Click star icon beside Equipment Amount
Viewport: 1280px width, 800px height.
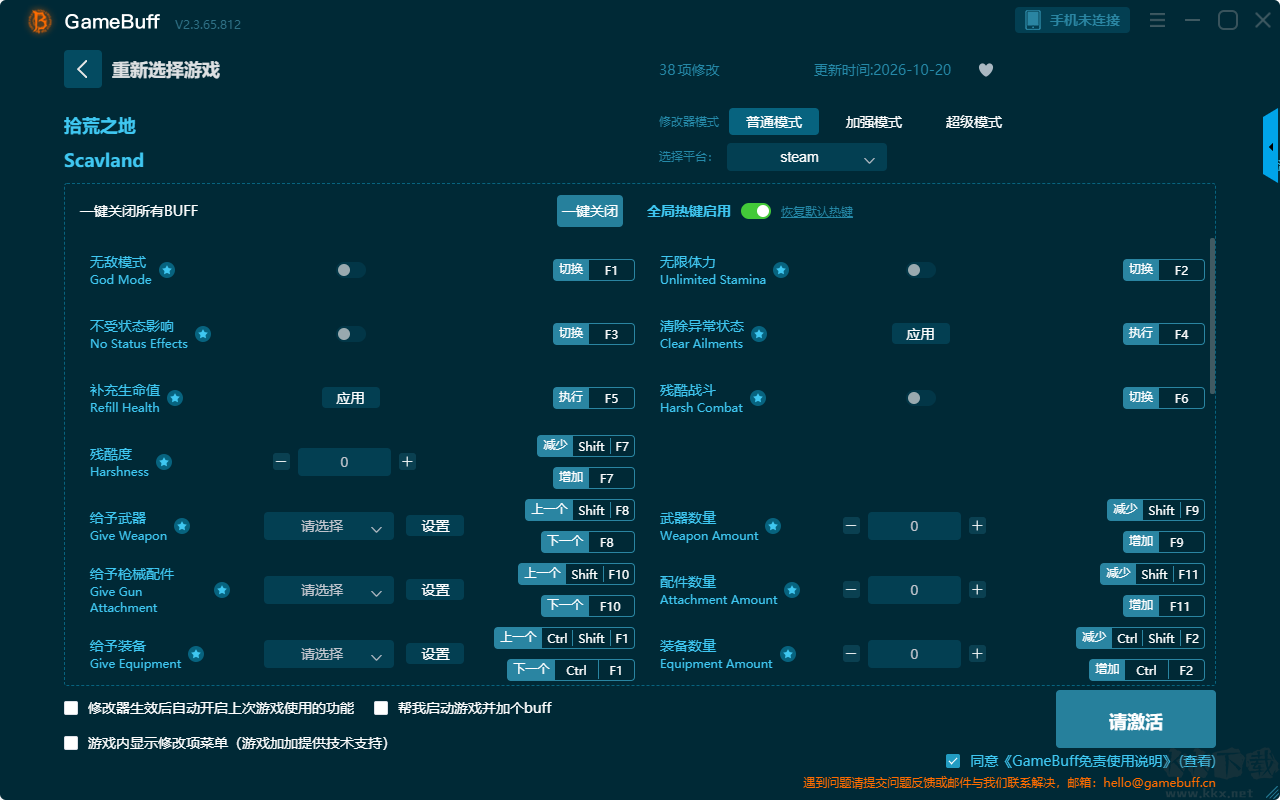click(788, 654)
